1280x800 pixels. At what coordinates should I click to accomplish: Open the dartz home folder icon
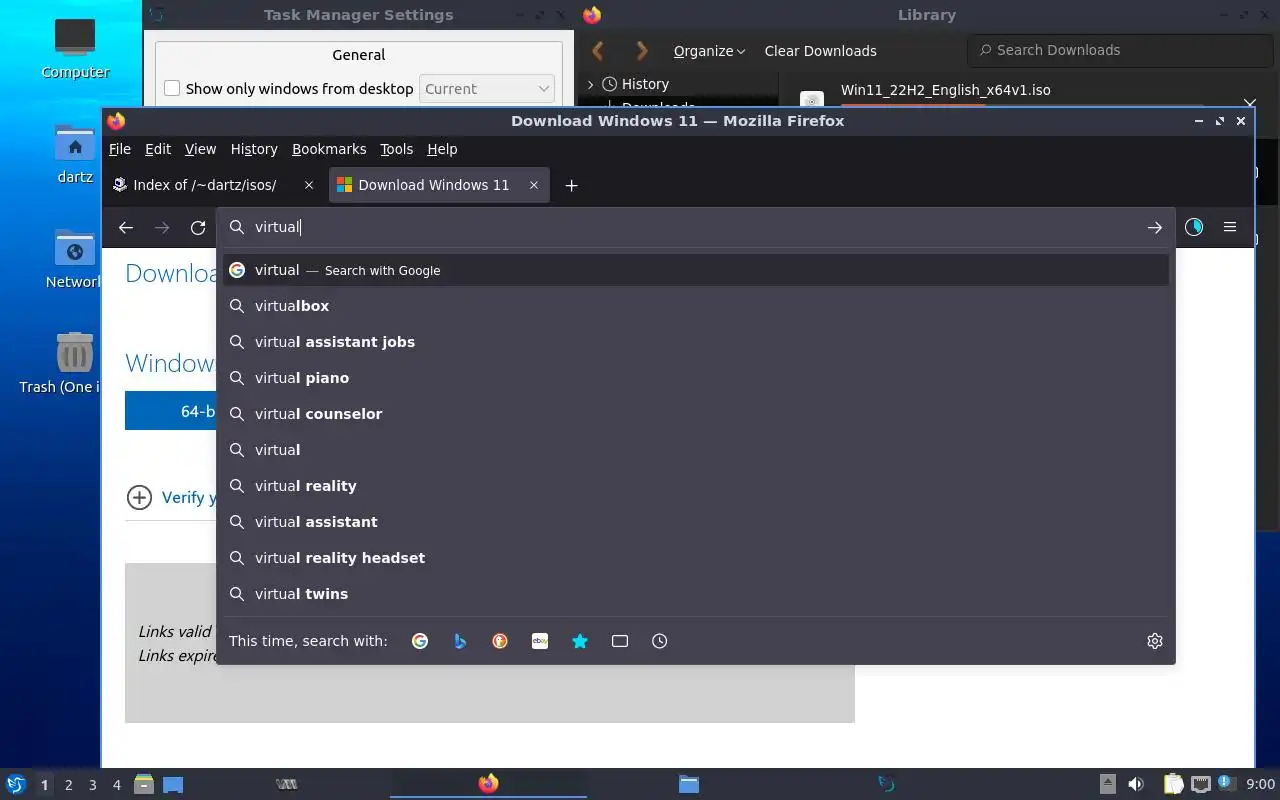click(x=75, y=154)
